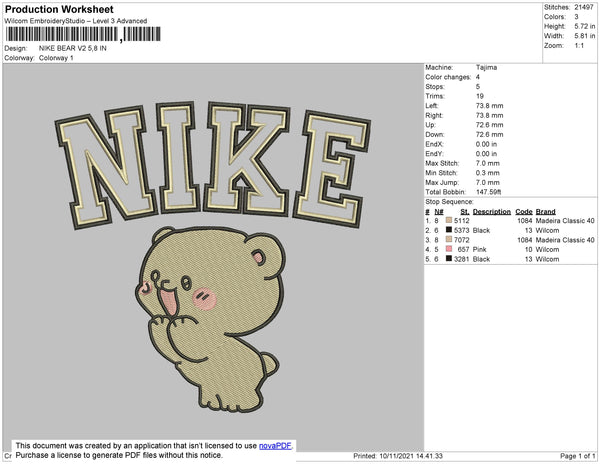The width and height of the screenshot is (600, 464).
Task: Click the printed timestamp '10/11/2021 14.41.33'
Action: (411, 456)
